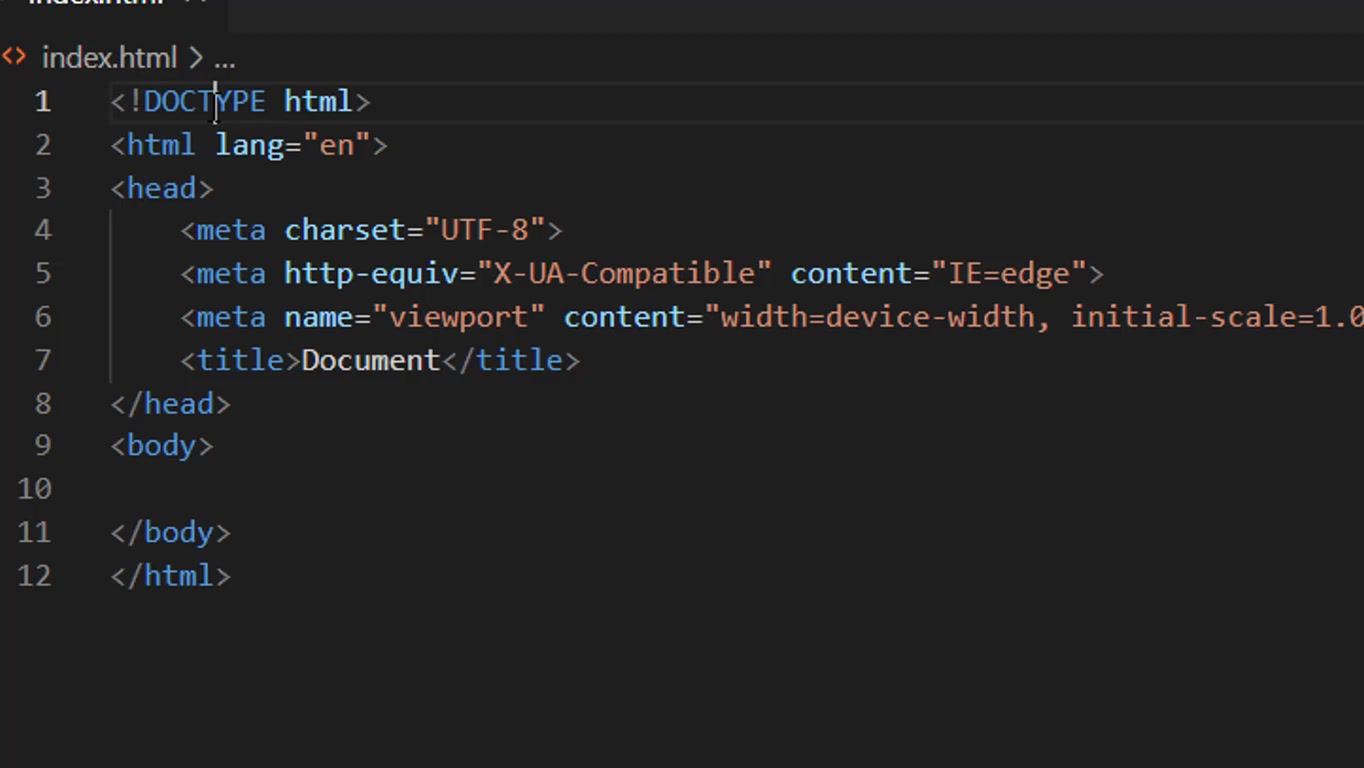Expand the breadcrumb chevron after index.html

tap(195, 58)
